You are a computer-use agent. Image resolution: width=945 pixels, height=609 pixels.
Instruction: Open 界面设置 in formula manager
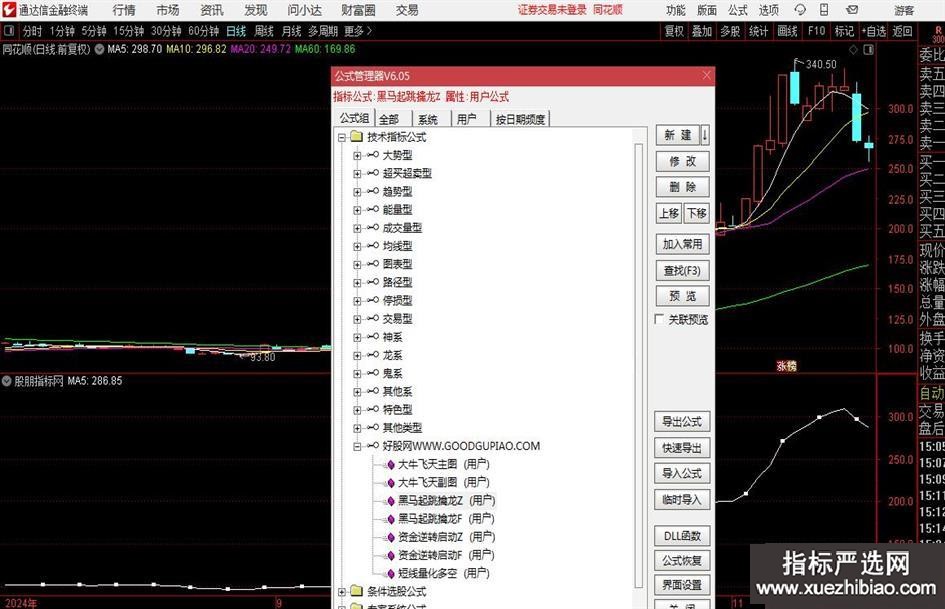tap(682, 584)
